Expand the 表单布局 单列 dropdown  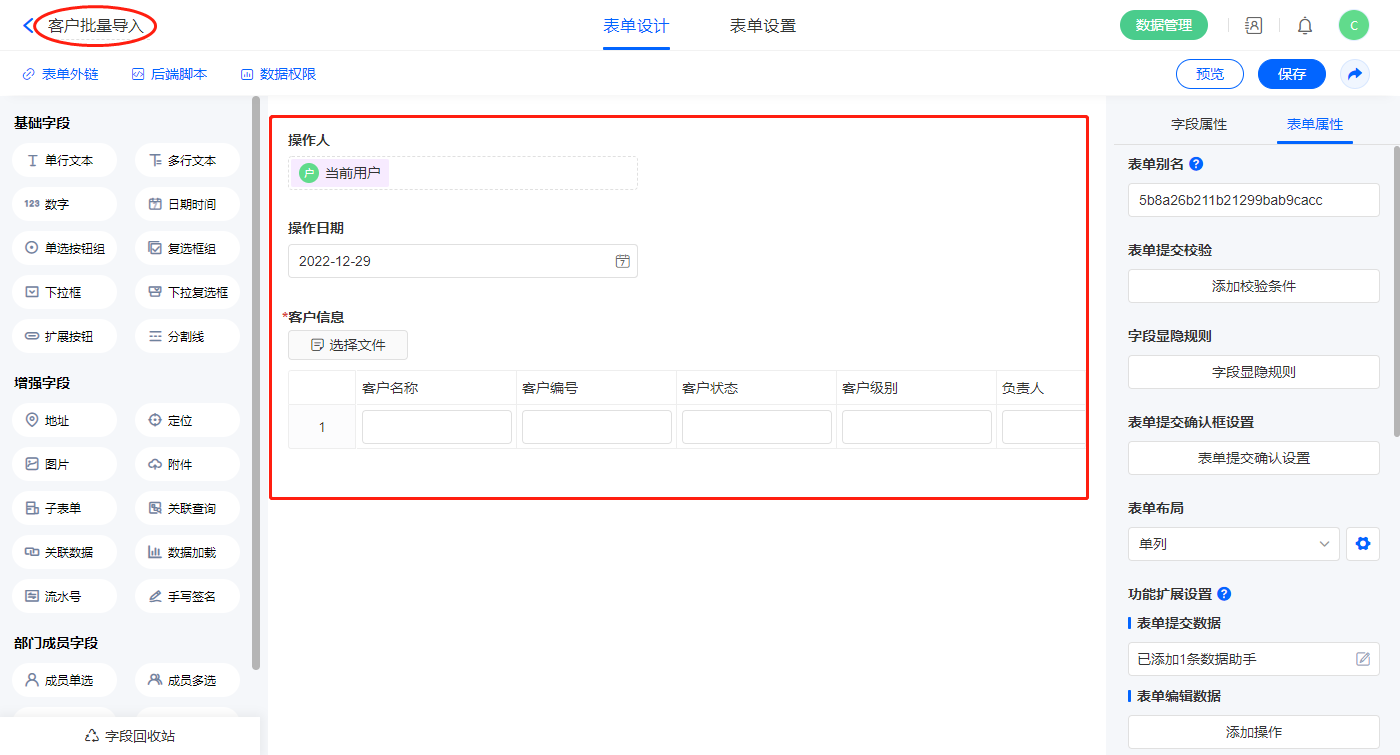tap(1233, 544)
